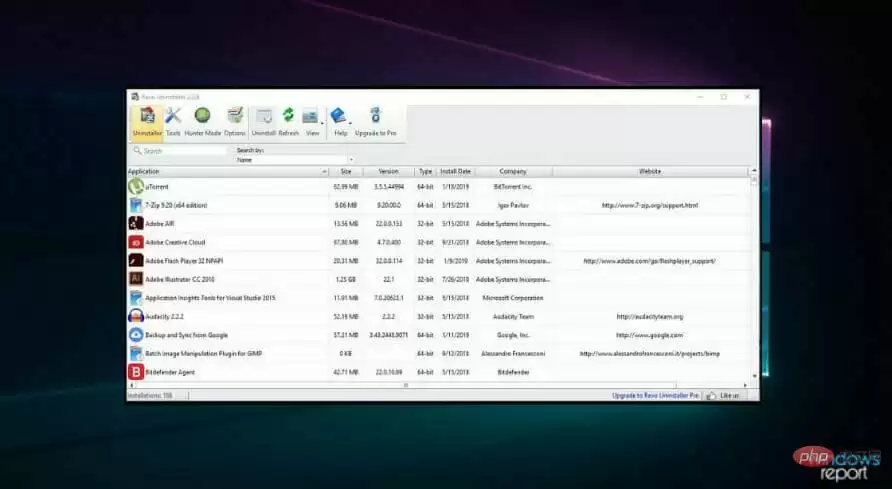Sort by the Install Date column header
Image resolution: width=892 pixels, height=489 pixels.
pyautogui.click(x=456, y=171)
